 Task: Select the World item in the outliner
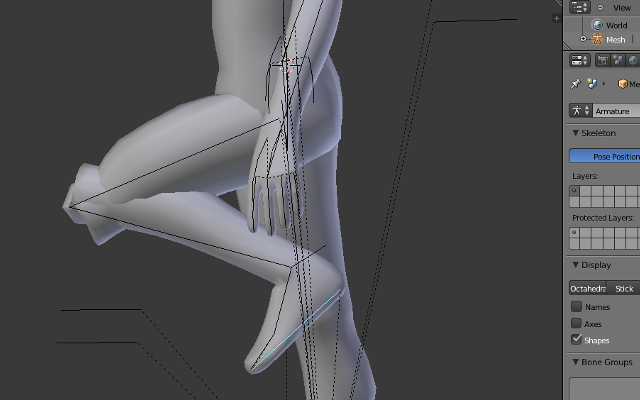click(x=616, y=25)
